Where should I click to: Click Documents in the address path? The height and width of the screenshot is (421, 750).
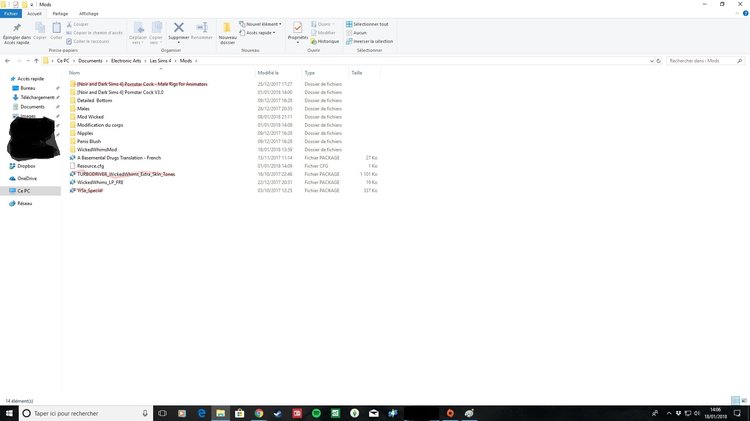click(90, 61)
